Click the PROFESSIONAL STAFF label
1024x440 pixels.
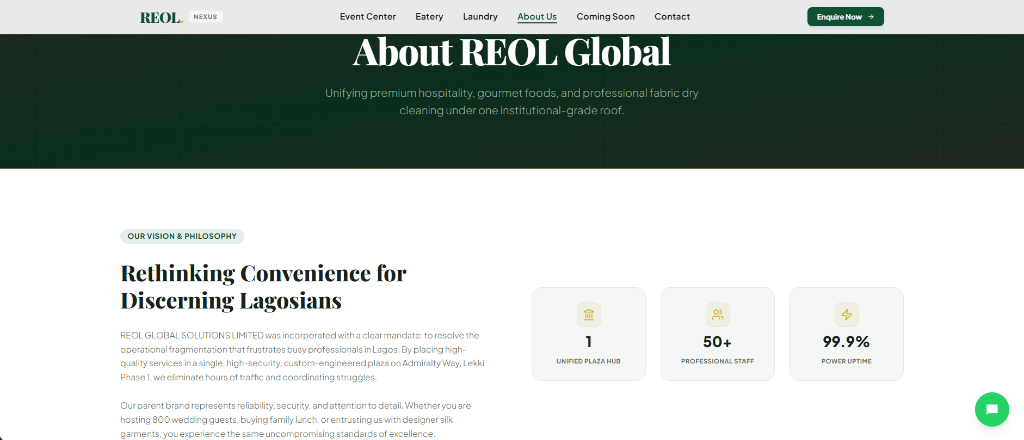(717, 361)
